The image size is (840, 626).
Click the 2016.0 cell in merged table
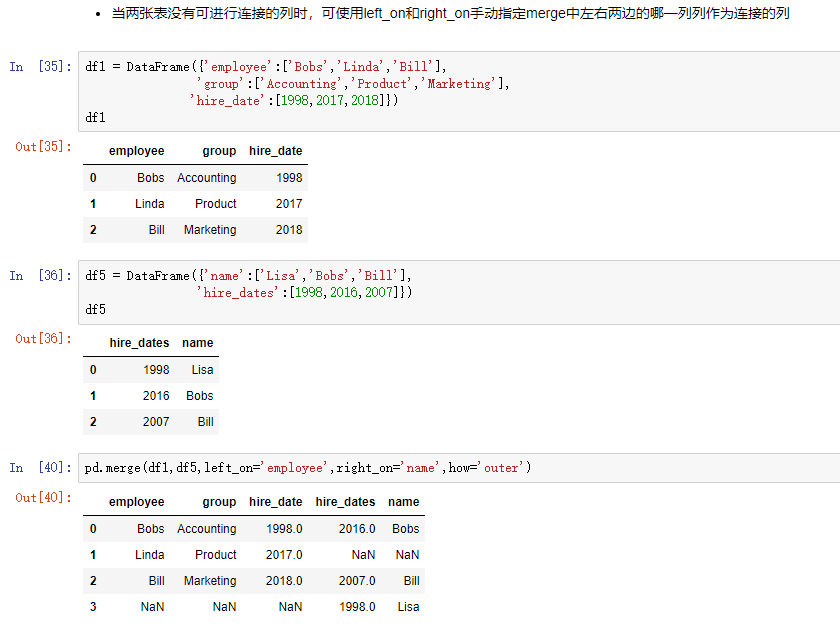pos(357,529)
